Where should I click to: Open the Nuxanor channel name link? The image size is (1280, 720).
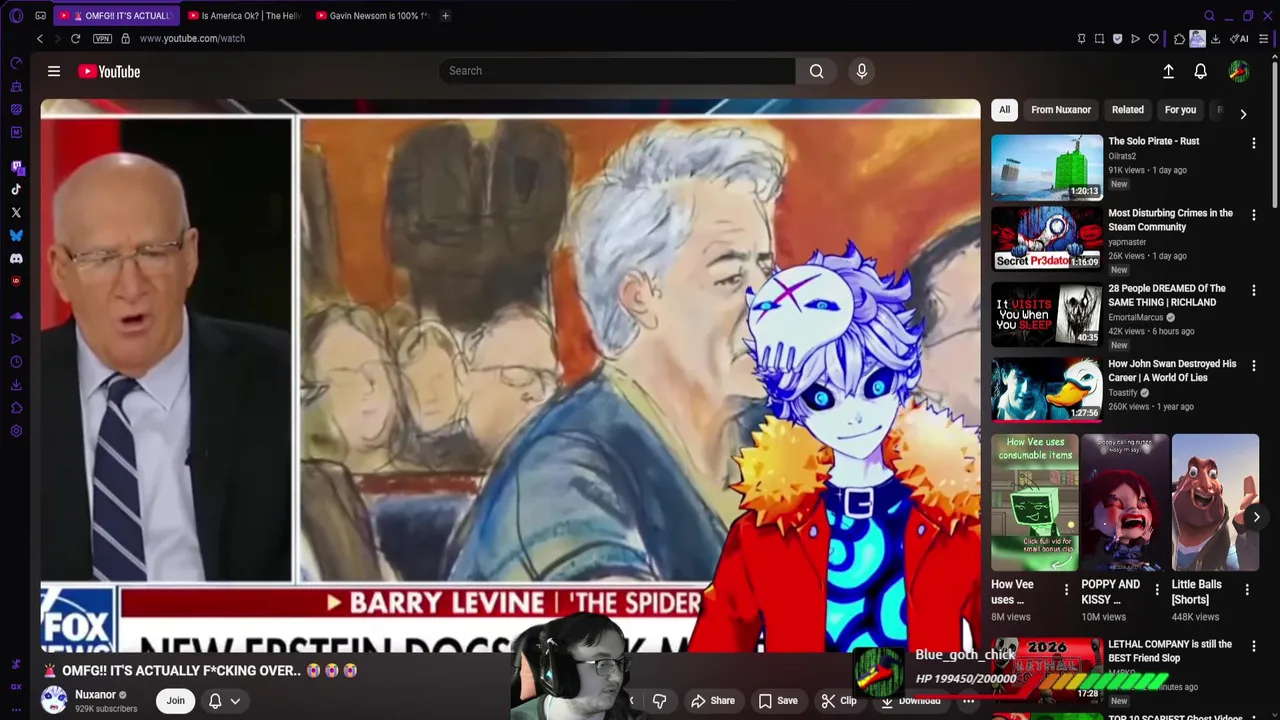(95, 695)
